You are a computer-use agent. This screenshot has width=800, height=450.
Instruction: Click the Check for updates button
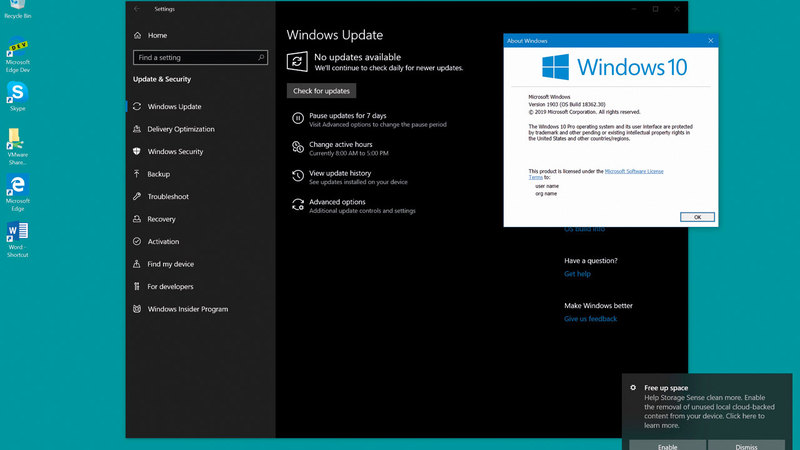tap(321, 91)
